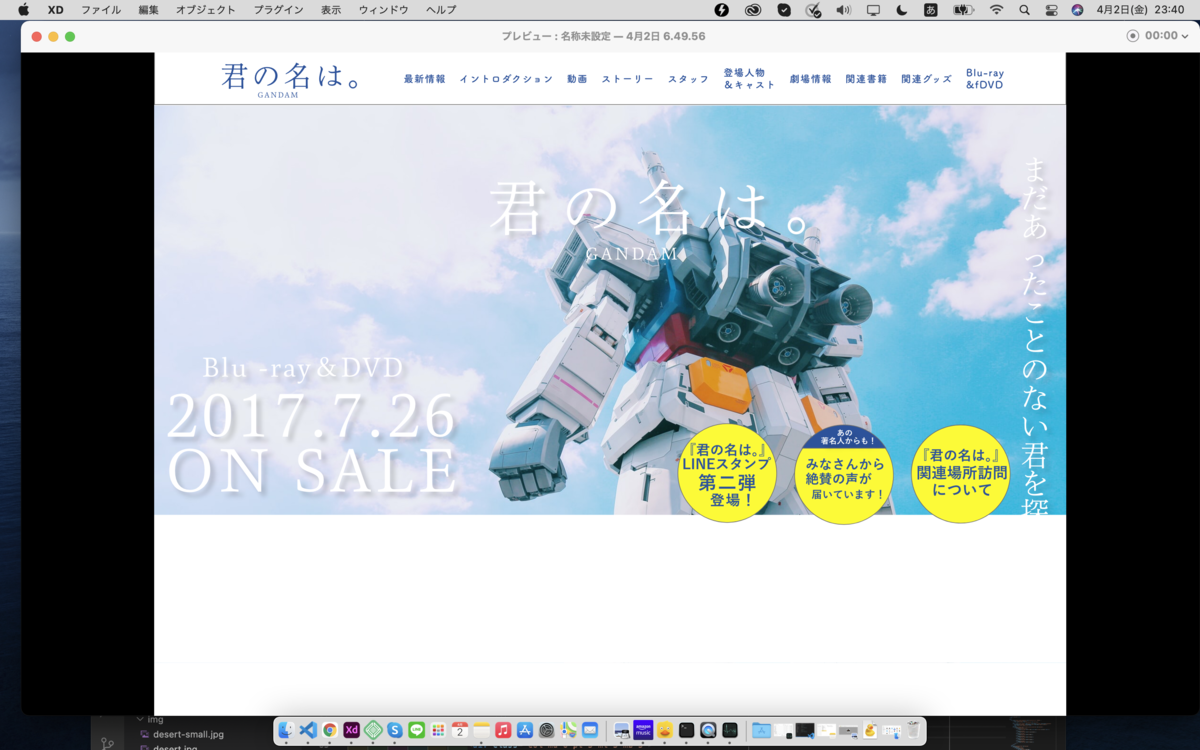Open the ウィンドウ menu

click(383, 9)
